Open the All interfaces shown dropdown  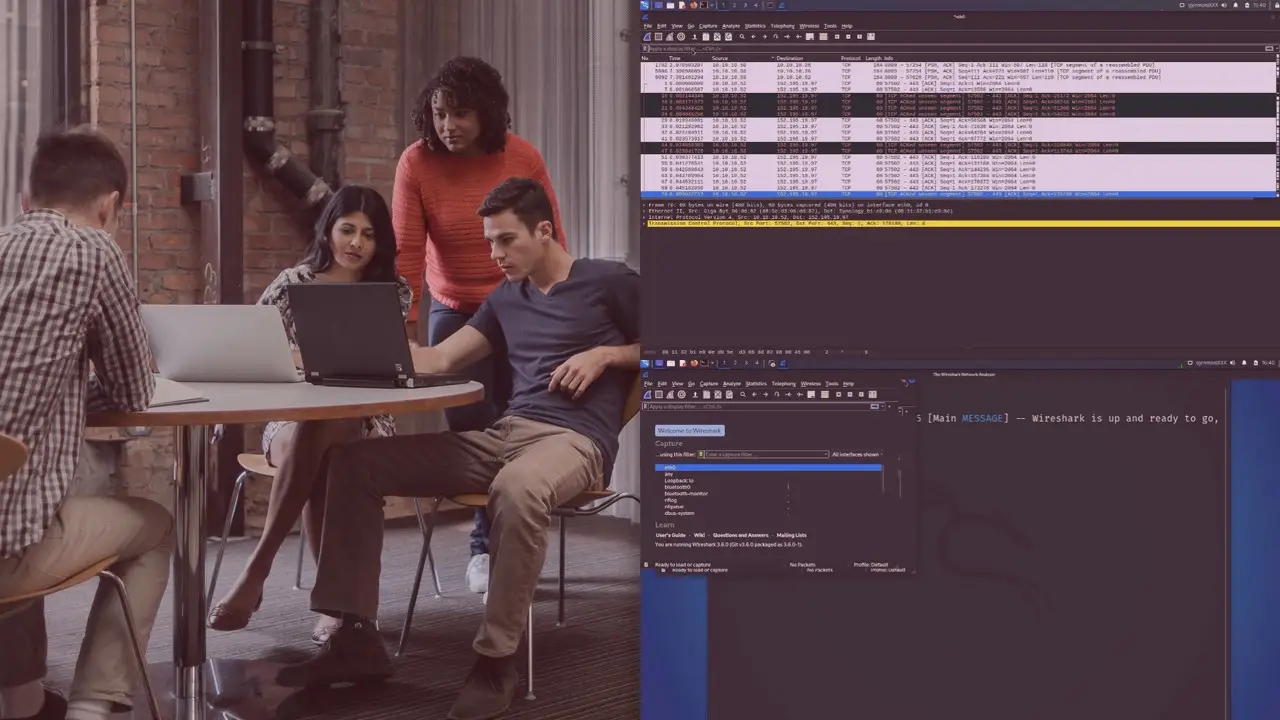pyautogui.click(x=856, y=454)
